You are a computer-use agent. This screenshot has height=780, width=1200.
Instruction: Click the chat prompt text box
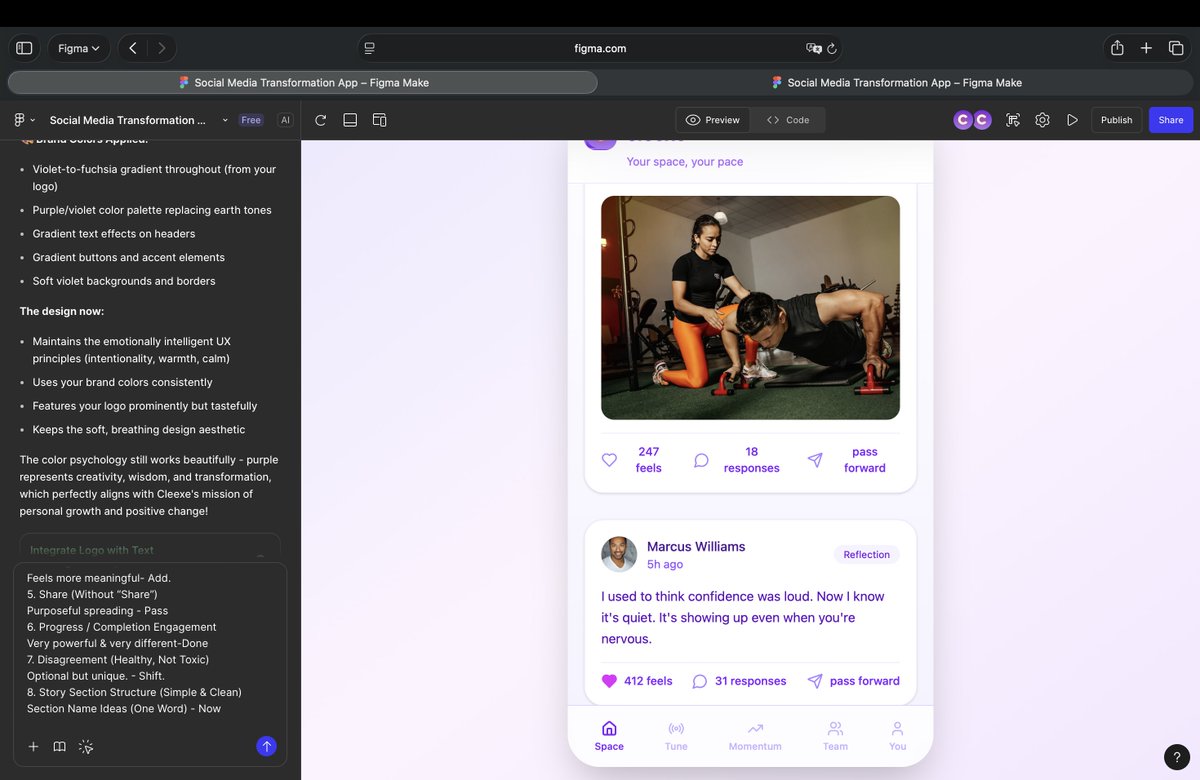pos(150,643)
